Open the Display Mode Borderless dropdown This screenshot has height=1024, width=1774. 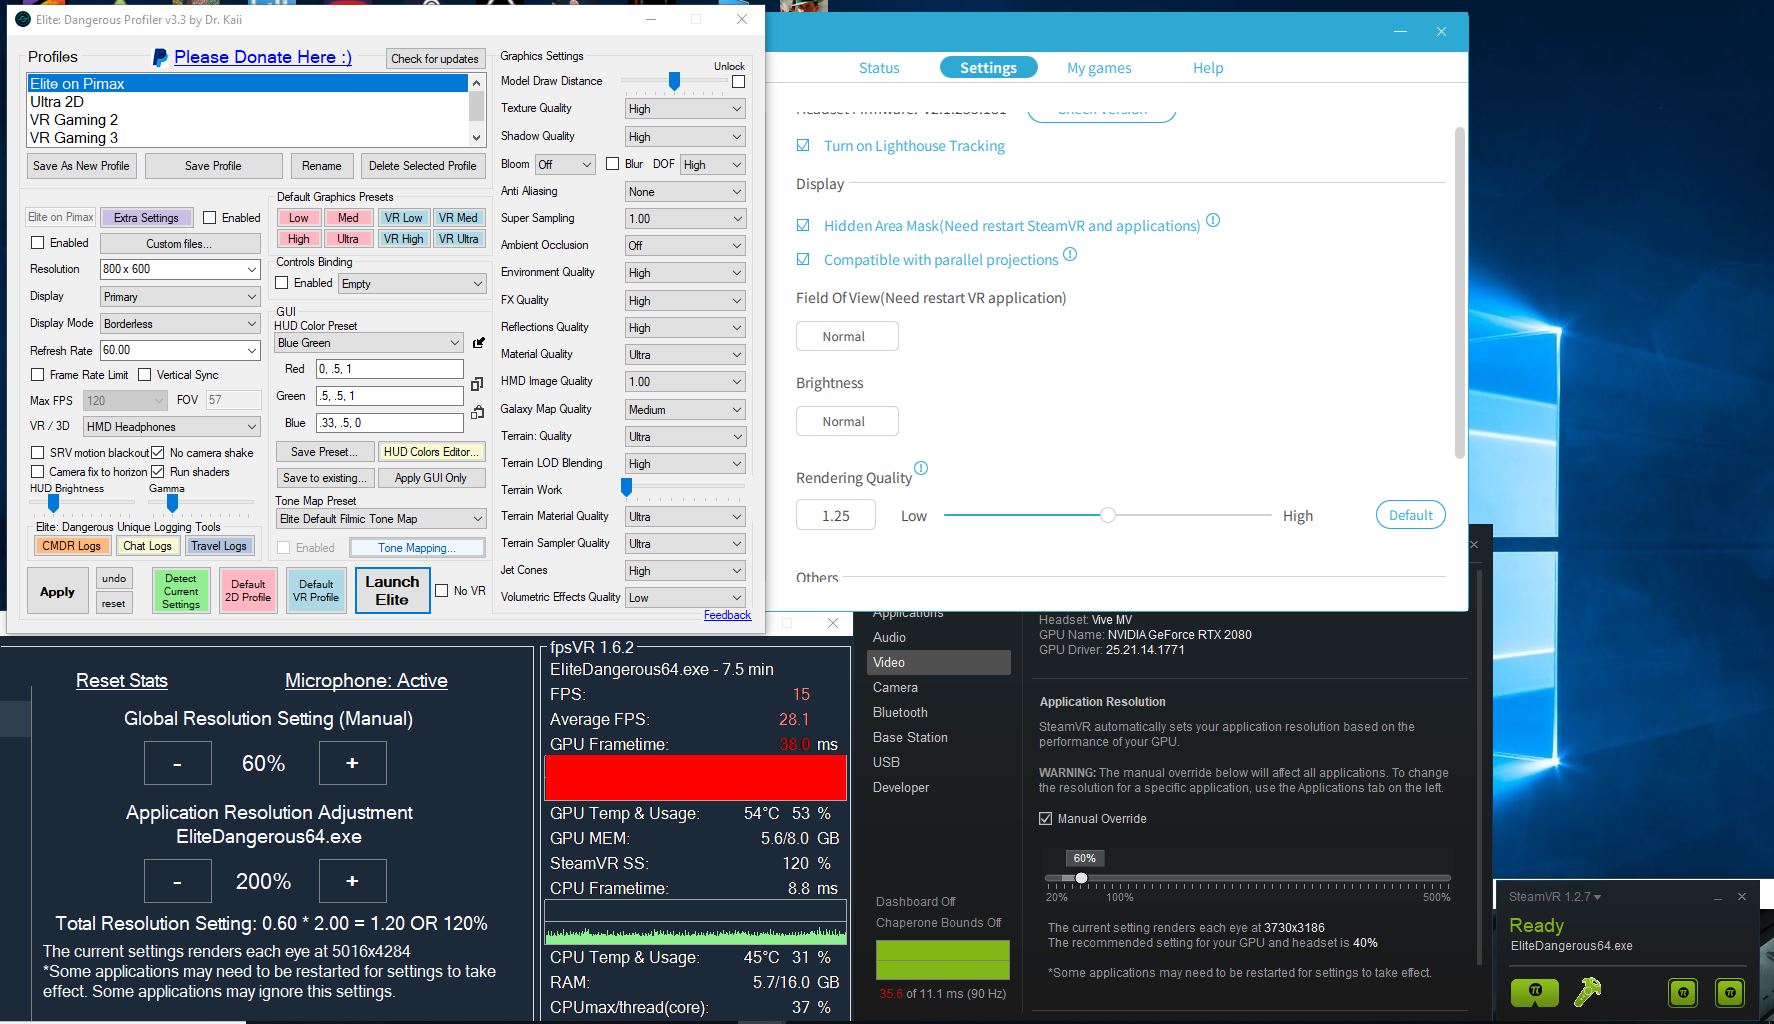coord(180,324)
